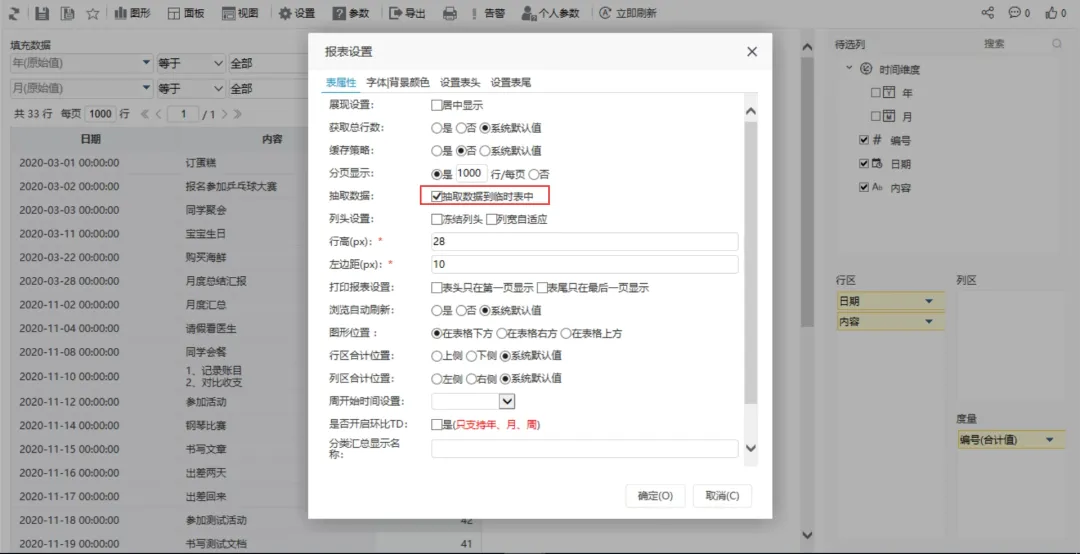Check the 年 field under 时间维度
The width and height of the screenshot is (1080, 554).
pyautogui.click(x=875, y=92)
